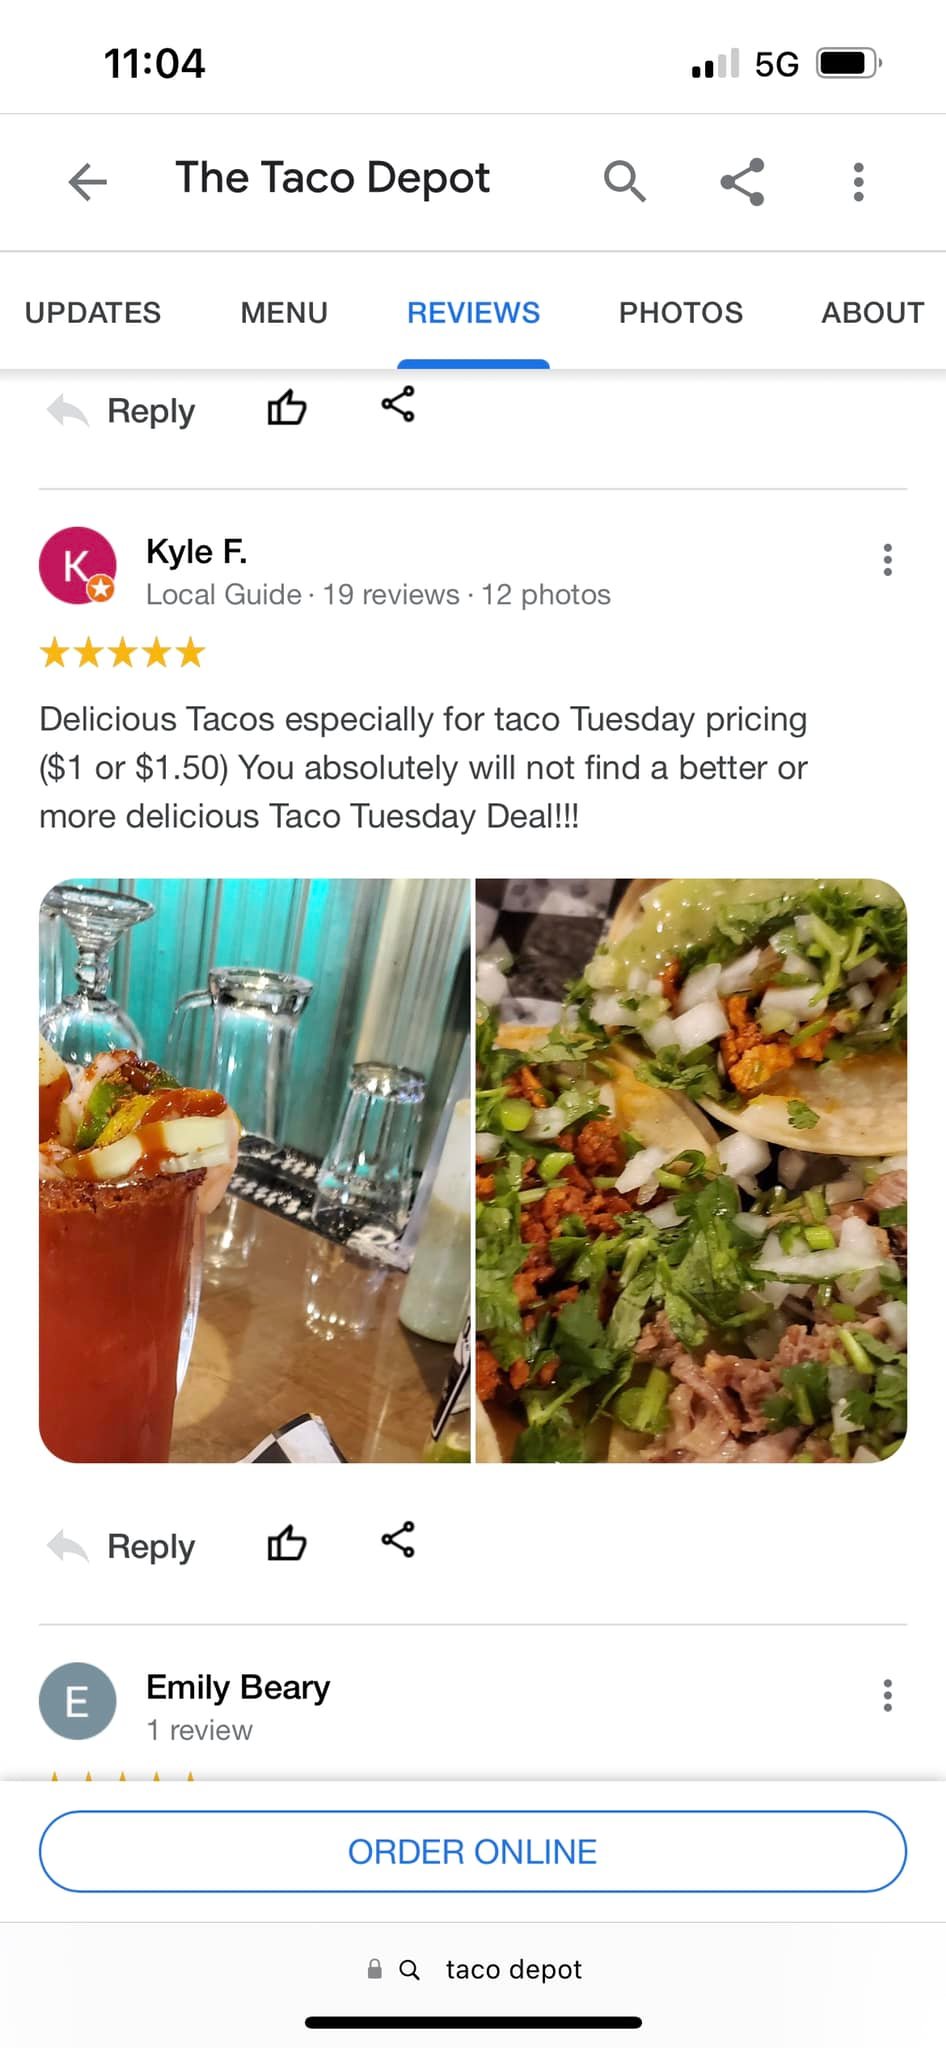View the michelada drink photo
Viewport: 946px width, 2048px height.
pyautogui.click(x=254, y=1171)
